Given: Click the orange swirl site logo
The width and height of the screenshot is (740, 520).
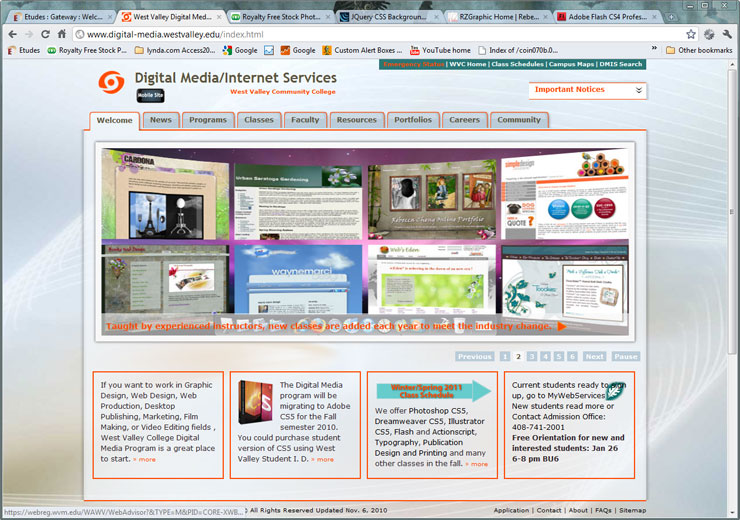Looking at the screenshot, I should pos(111,82).
